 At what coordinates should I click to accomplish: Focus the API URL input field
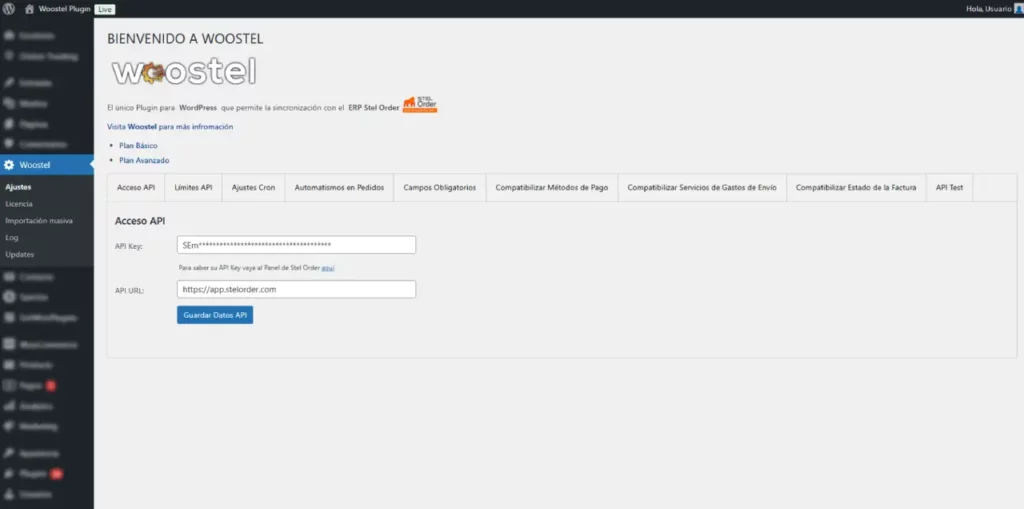(x=296, y=289)
